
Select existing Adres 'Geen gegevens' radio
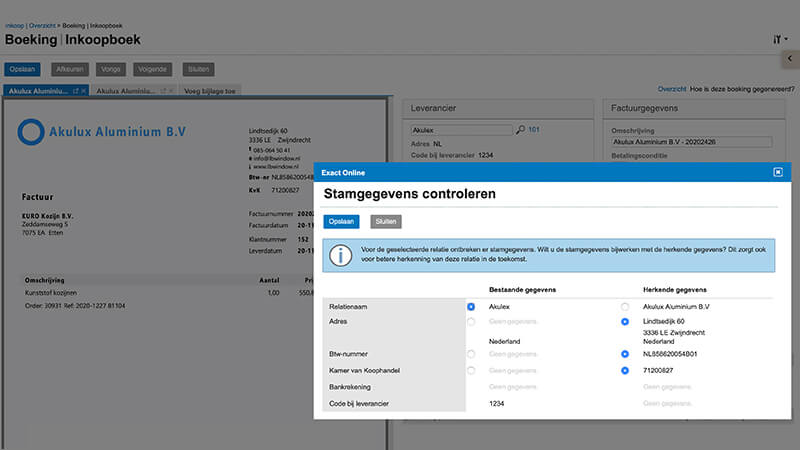coord(471,321)
